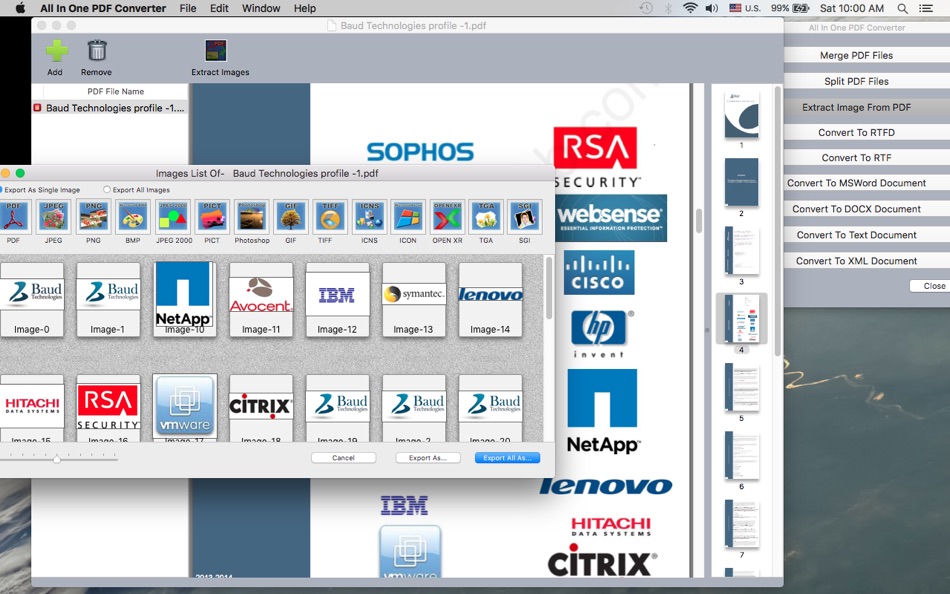Click the volume icon in menu bar
Viewport: 950px width, 594px height.
tap(712, 8)
